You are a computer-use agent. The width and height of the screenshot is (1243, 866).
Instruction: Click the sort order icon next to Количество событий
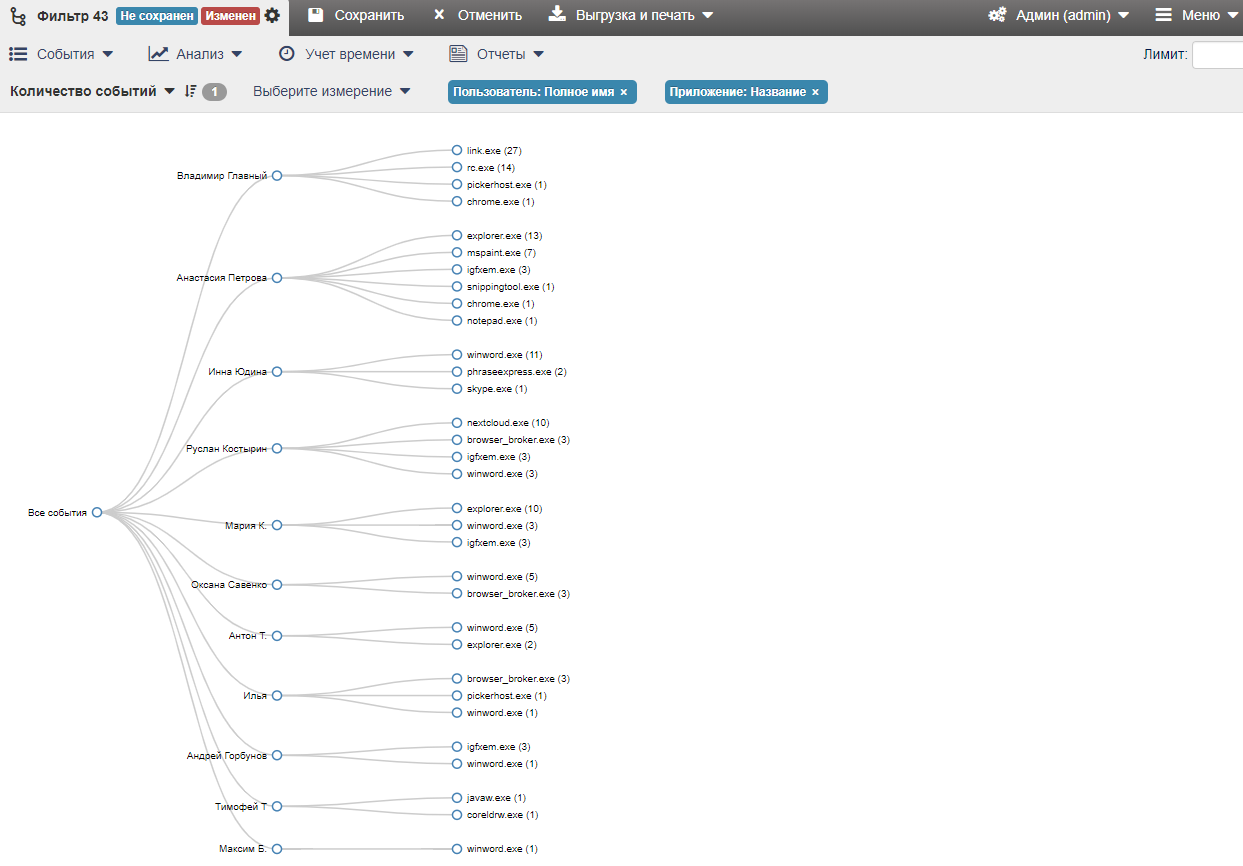click(x=191, y=92)
